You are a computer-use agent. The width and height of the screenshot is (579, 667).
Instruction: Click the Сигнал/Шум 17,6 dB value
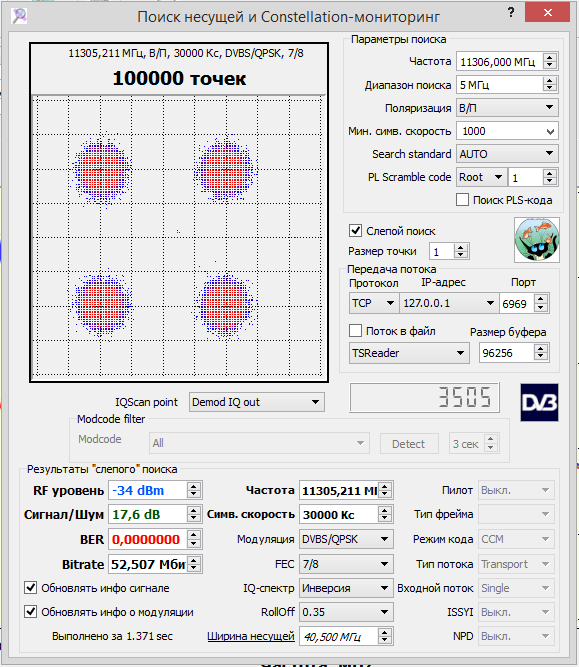[x=148, y=514]
